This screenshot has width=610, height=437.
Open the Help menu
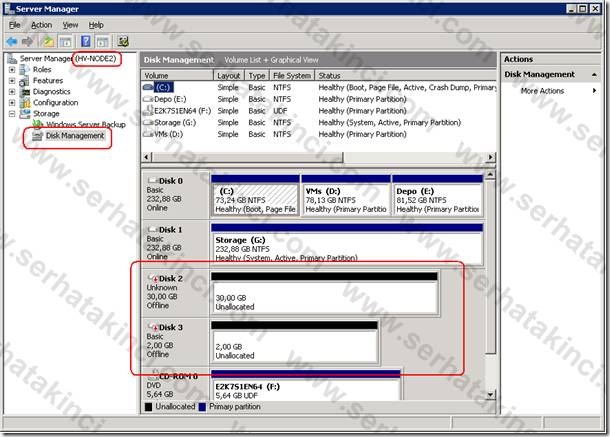click(96, 25)
